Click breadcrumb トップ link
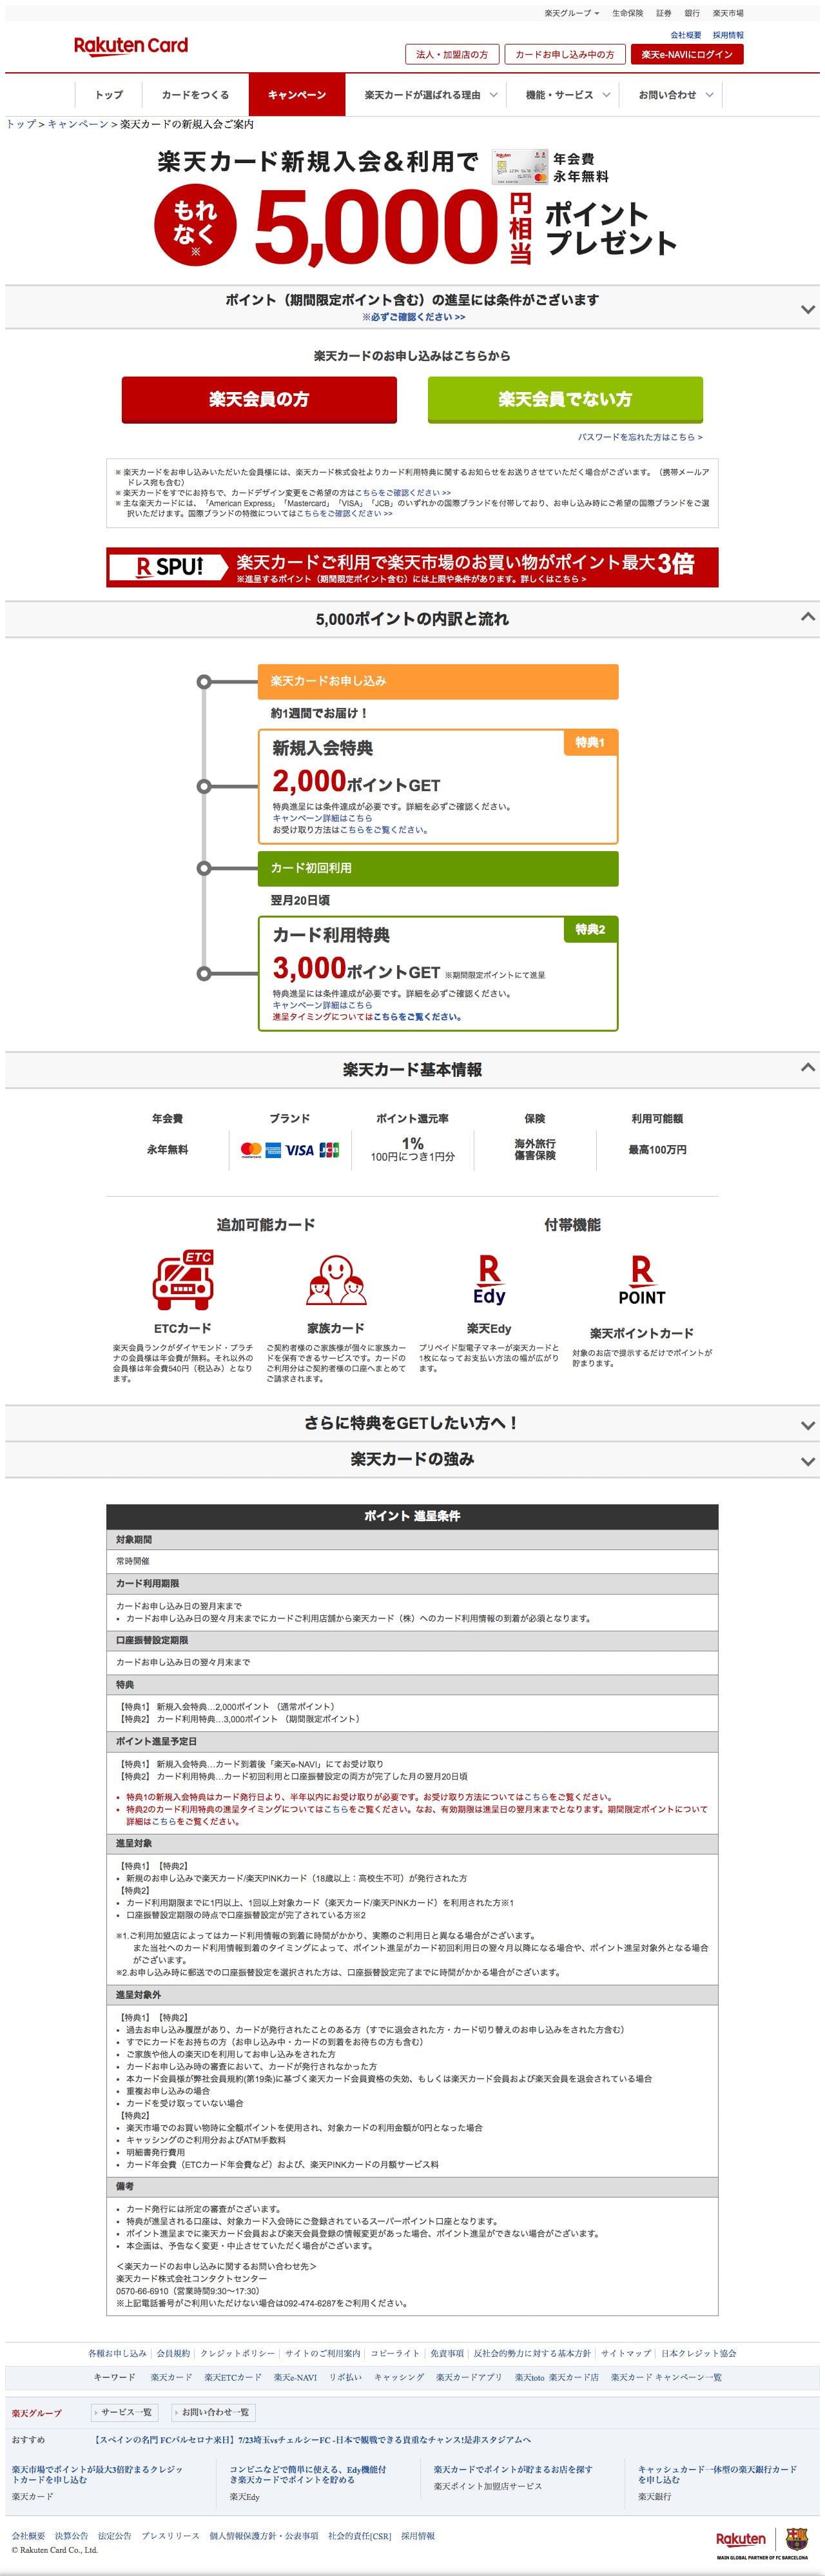Screen dimensions: 825x2576 click(20, 124)
